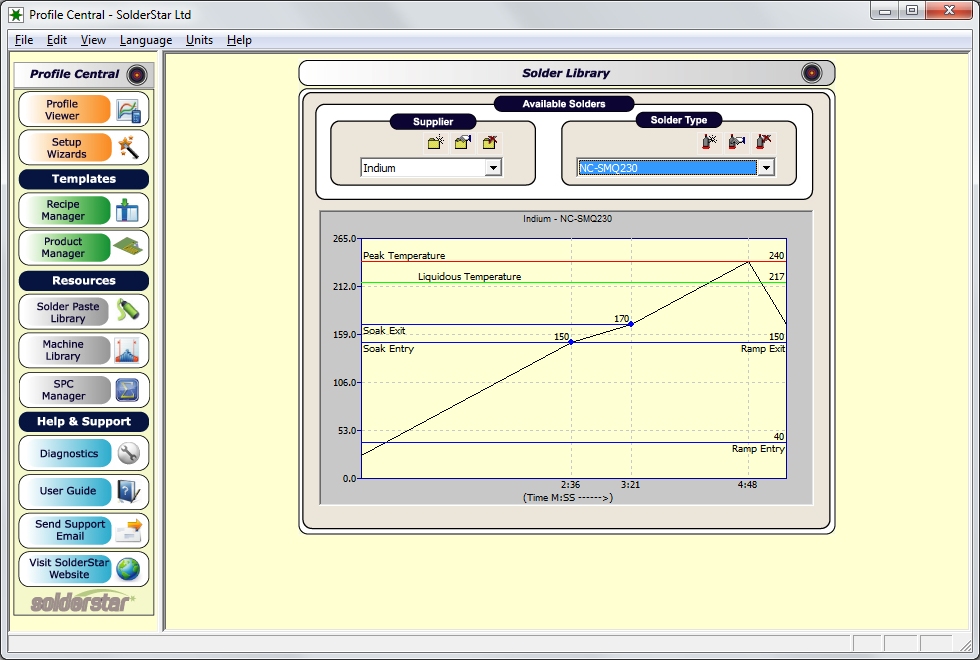
Task: Click the Setup Wizards wand icon
Action: pos(129,148)
